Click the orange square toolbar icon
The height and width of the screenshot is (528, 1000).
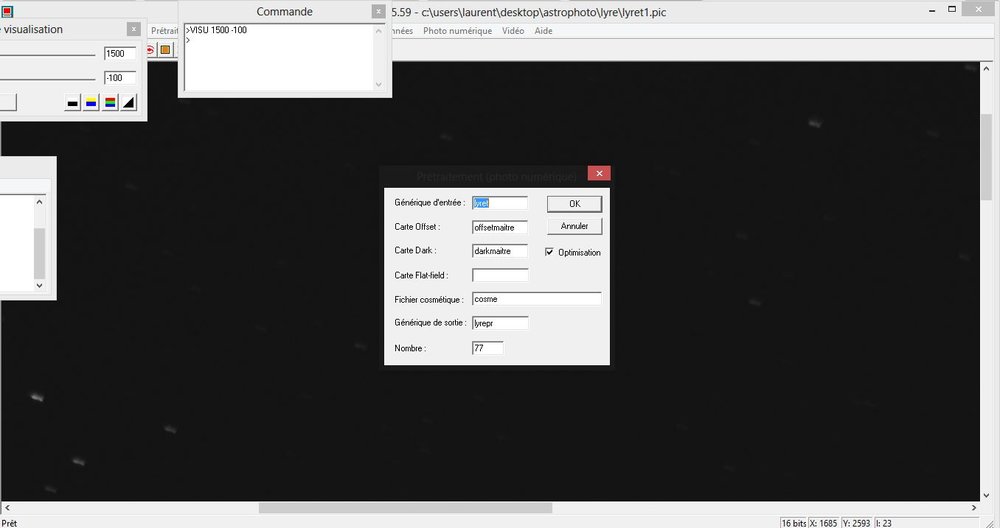165,50
